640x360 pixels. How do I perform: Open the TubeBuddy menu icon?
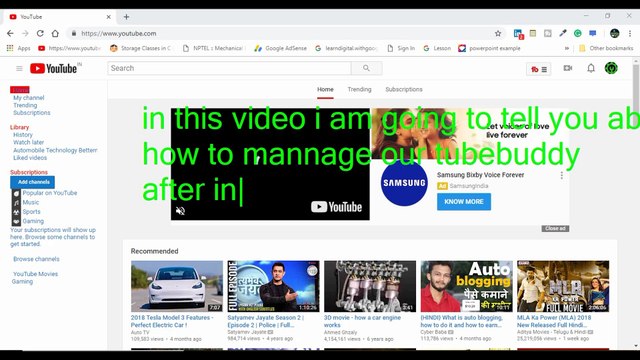539,69
